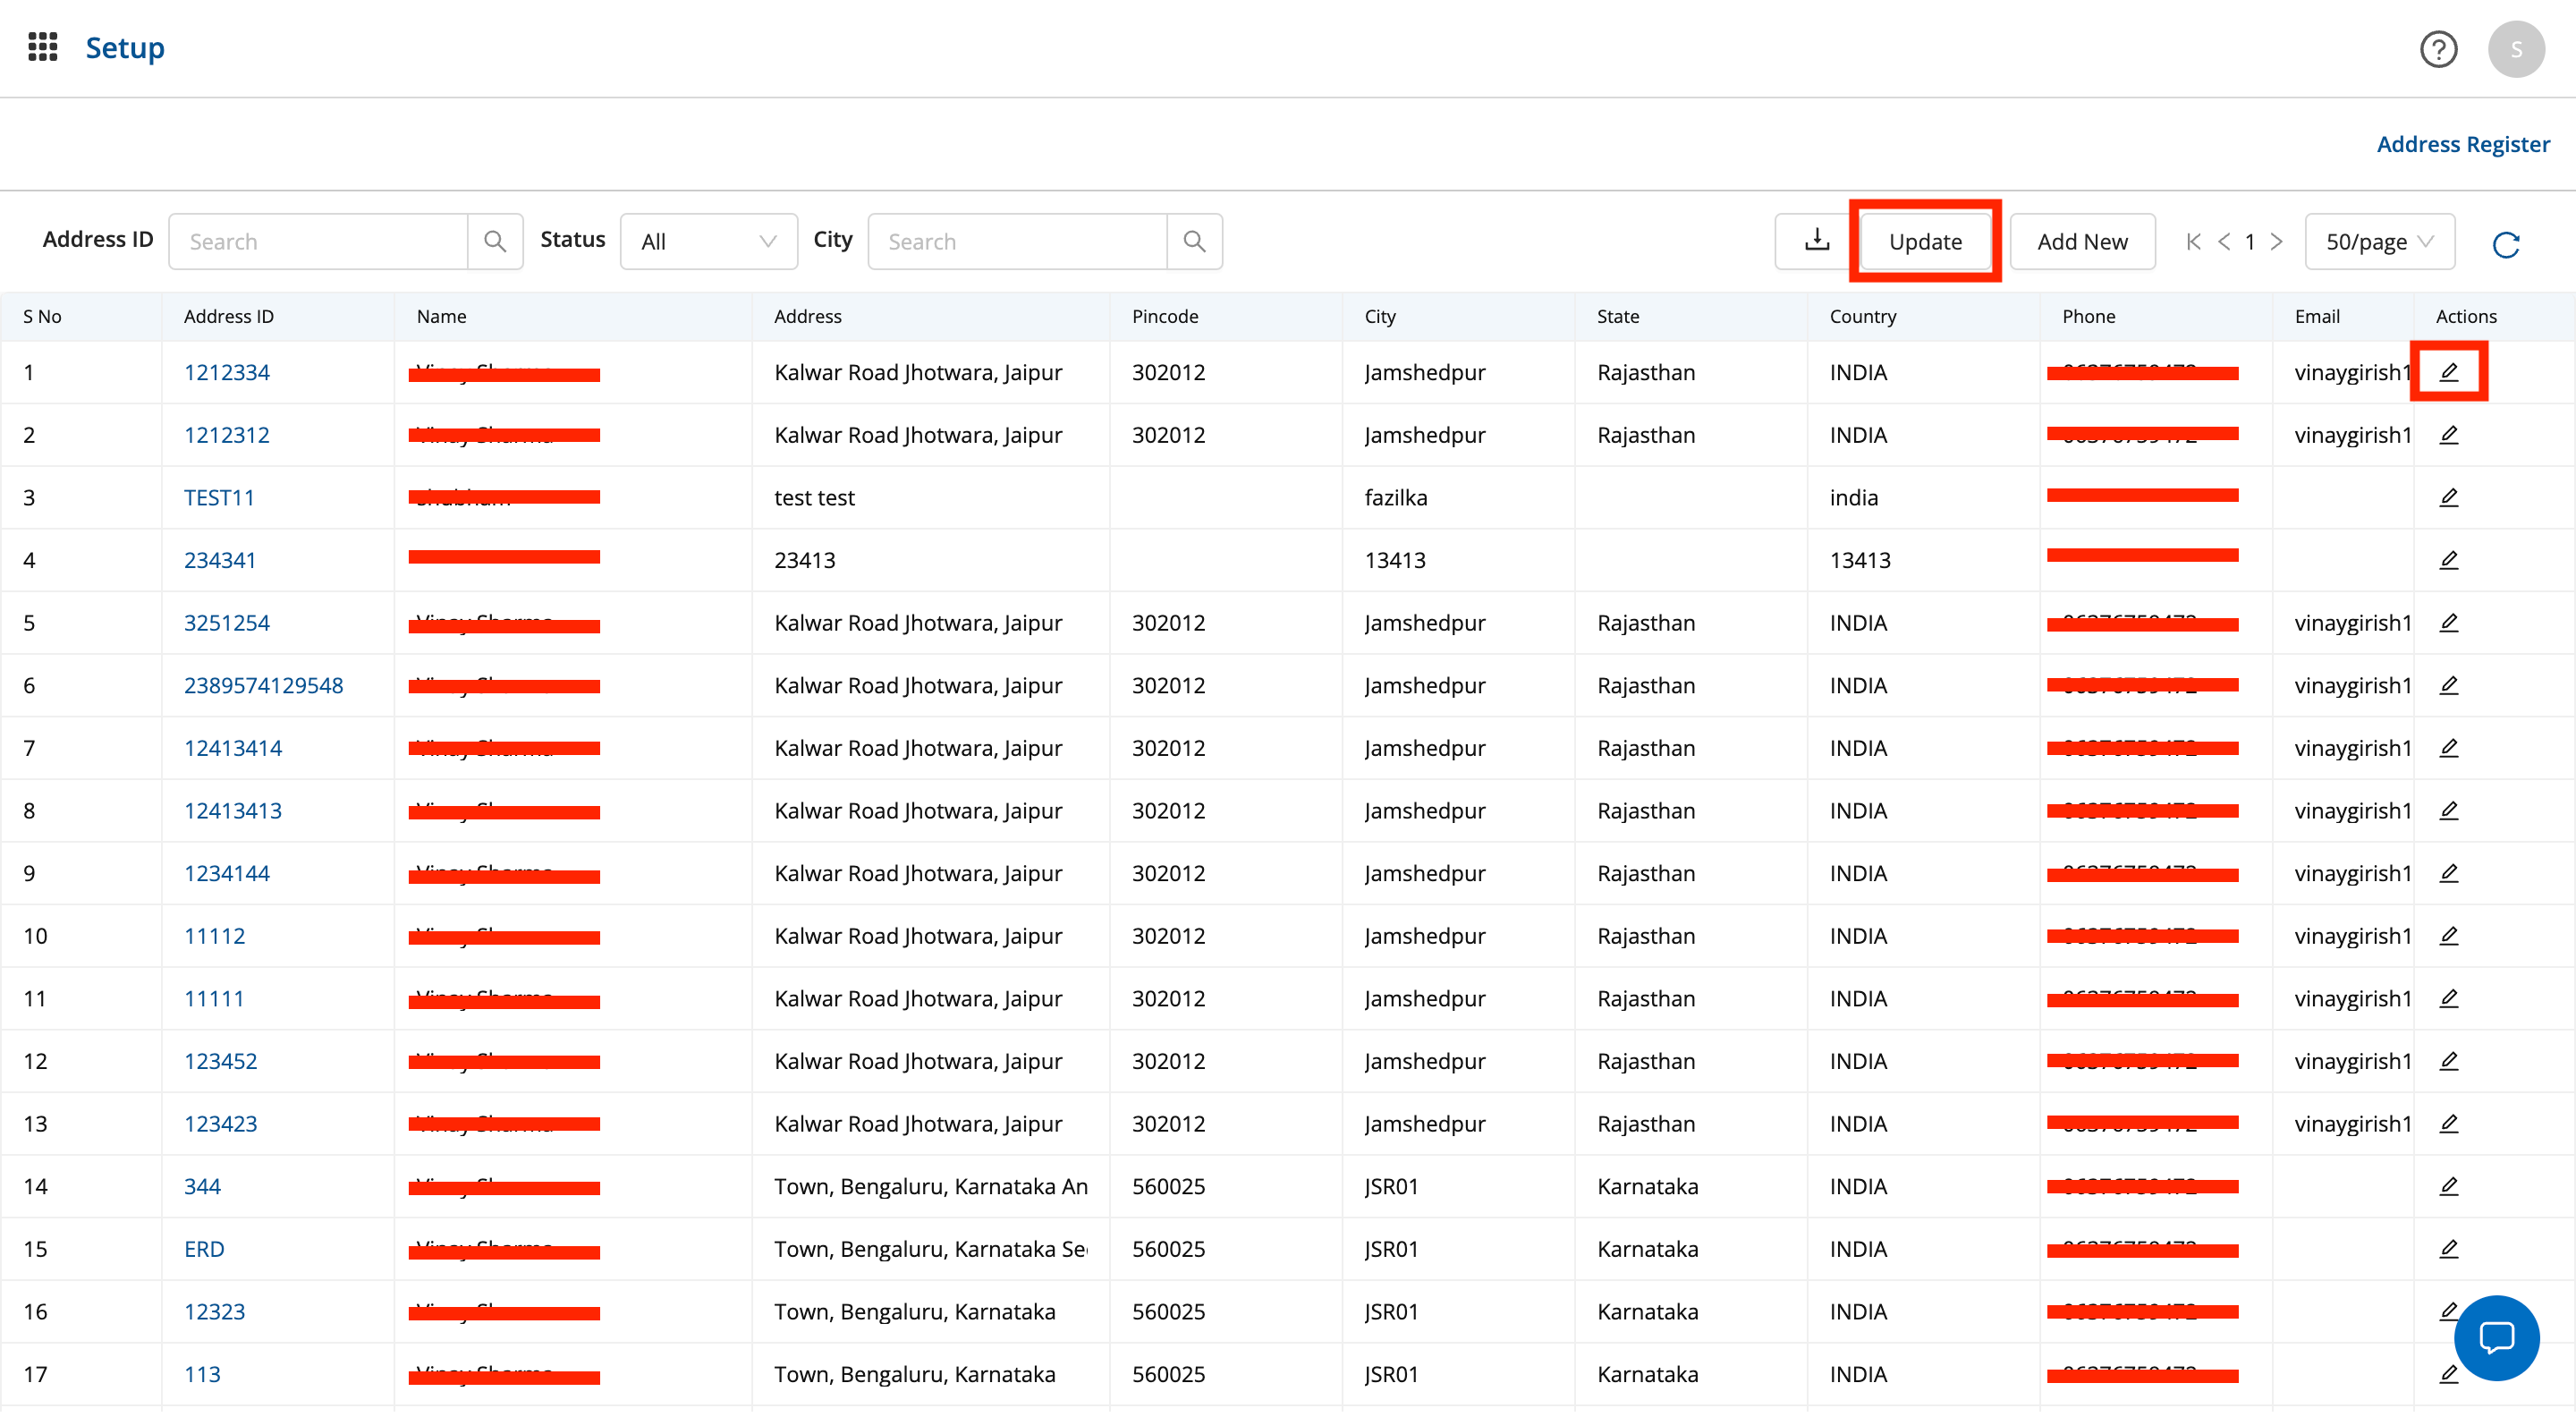Click Address ID search magnifier icon
2576x1417 pixels.
pyautogui.click(x=494, y=241)
